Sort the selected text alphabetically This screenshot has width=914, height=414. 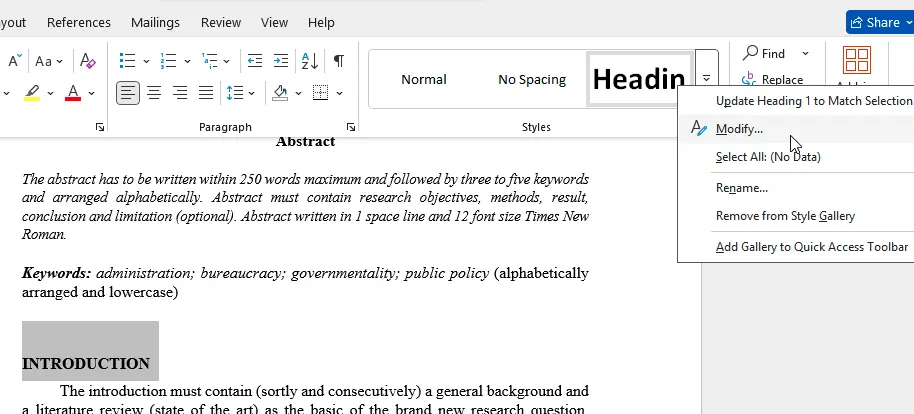(x=311, y=61)
